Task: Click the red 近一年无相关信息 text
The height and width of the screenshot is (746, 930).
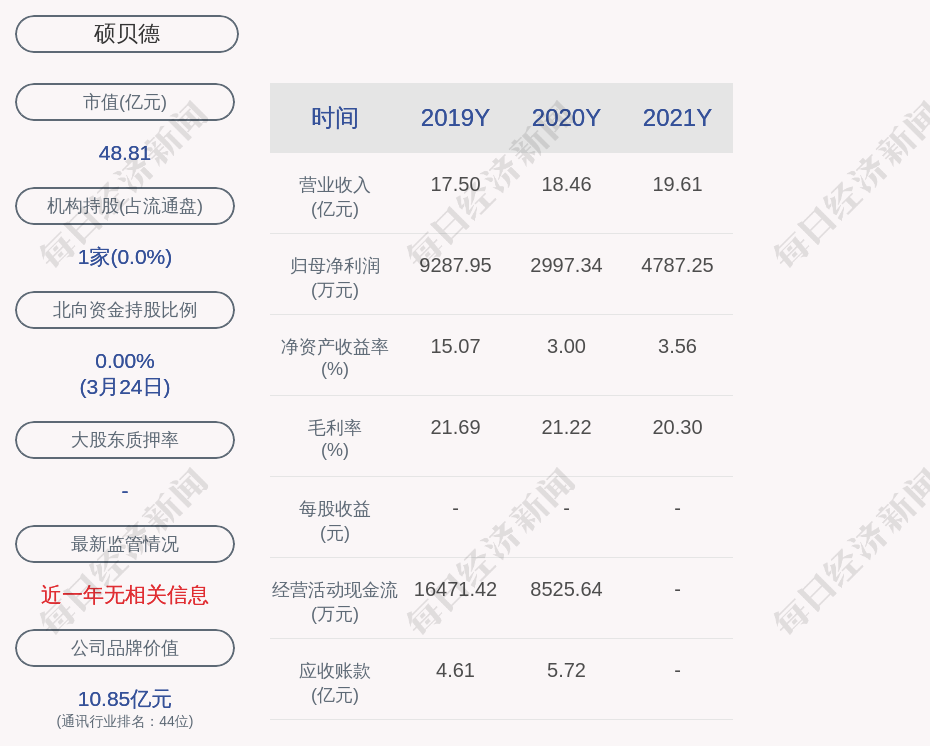Action: coord(125,595)
